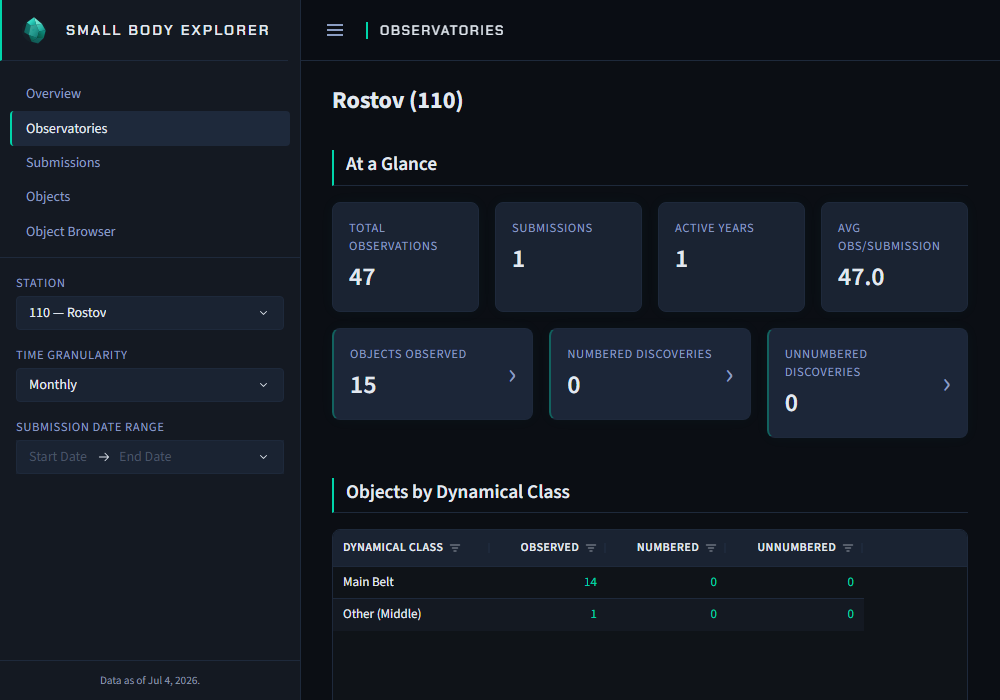1000x700 pixels.
Task: Open the Unnumbered Discoveries card
Action: [867, 383]
